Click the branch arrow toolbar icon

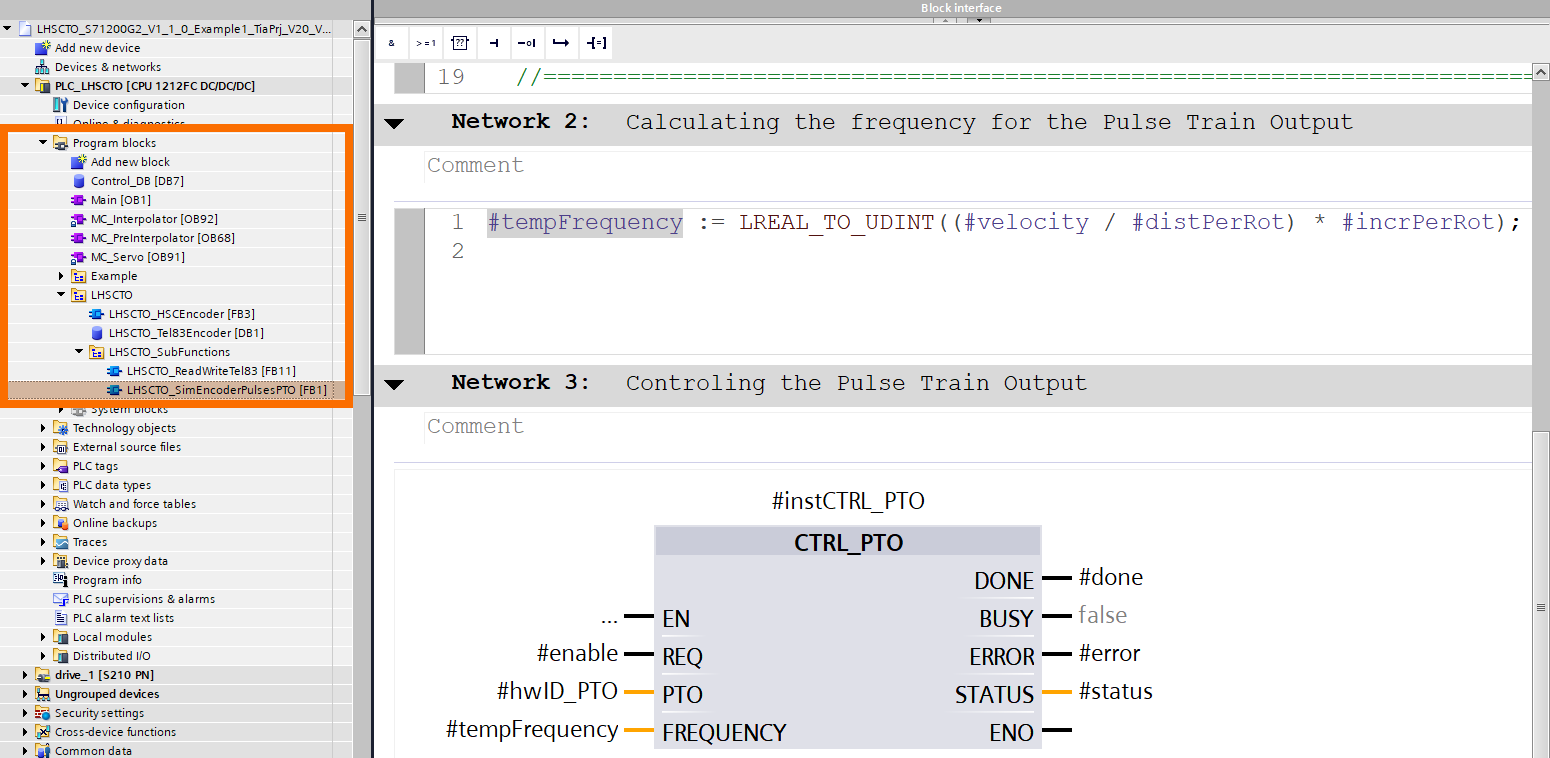[x=561, y=43]
